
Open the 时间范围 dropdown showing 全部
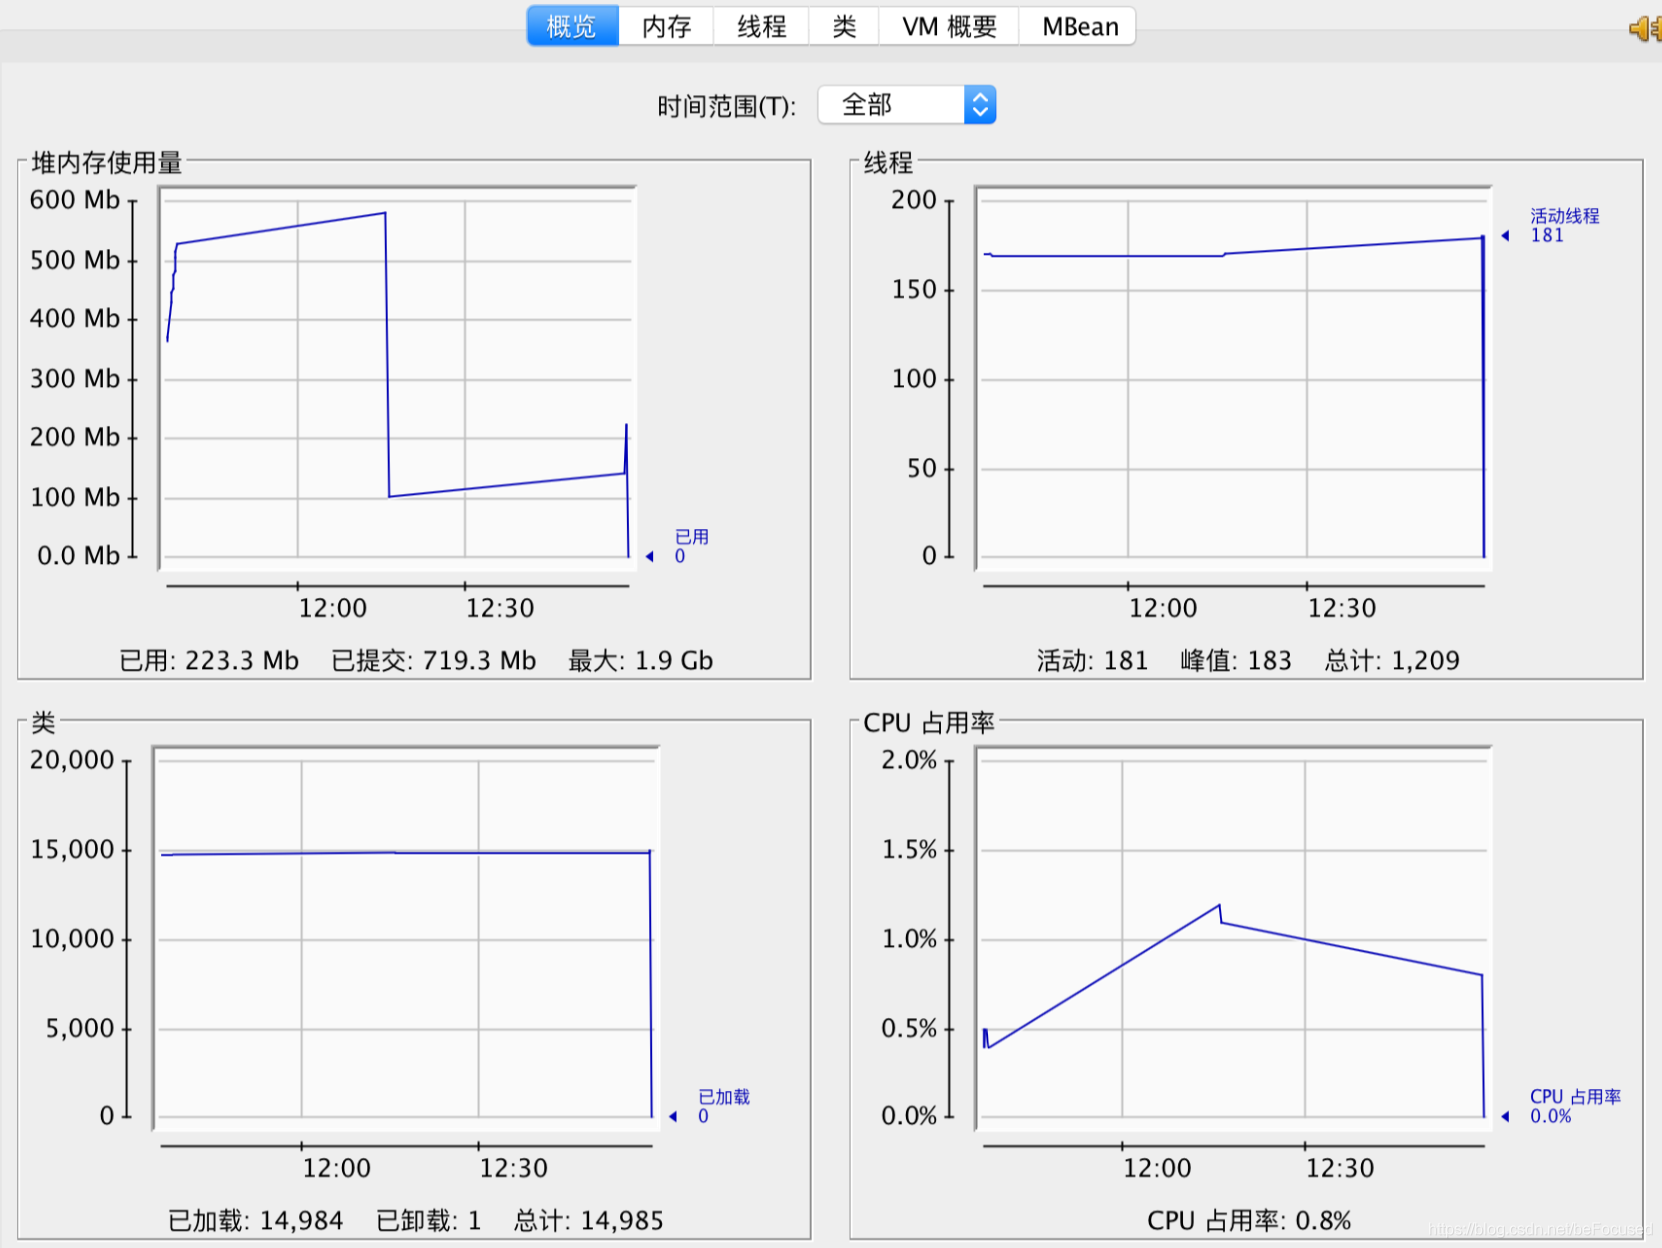click(907, 105)
